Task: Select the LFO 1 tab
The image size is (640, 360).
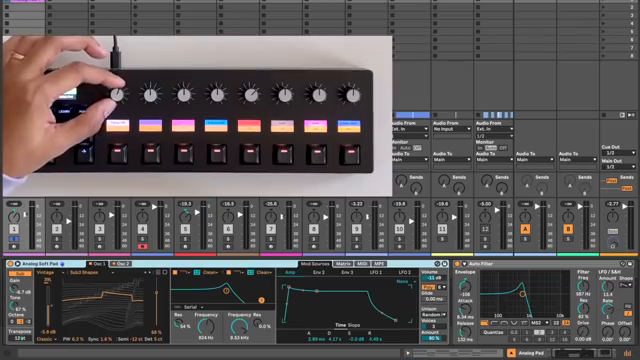Action: tap(376, 272)
